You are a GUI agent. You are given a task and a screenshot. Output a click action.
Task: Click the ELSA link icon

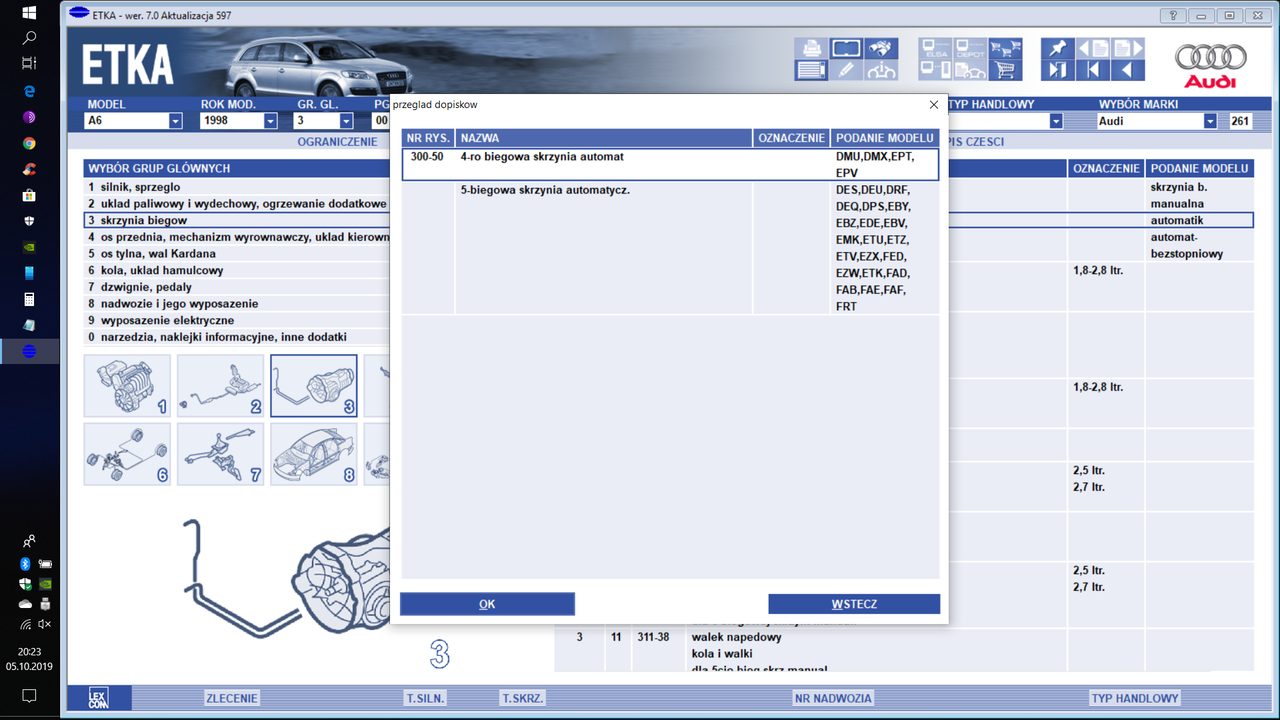(935, 48)
